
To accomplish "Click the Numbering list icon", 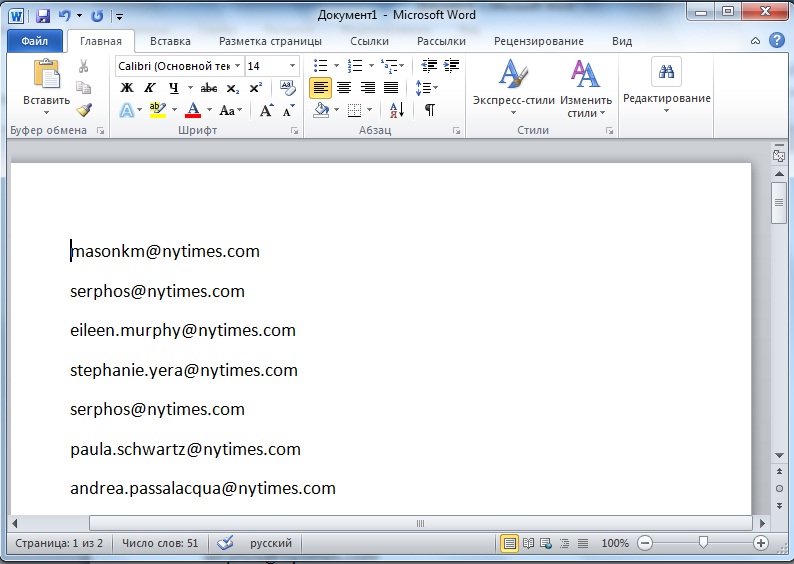I will tap(355, 66).
